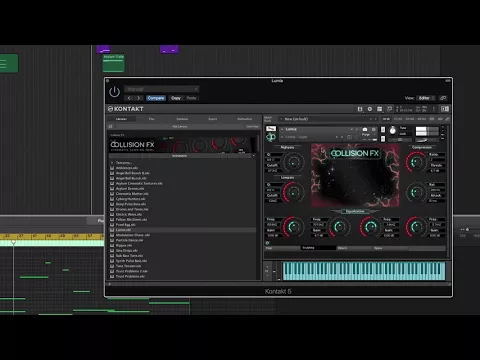
Task: Open the Manual preset dropdown
Action: [x=162, y=89]
